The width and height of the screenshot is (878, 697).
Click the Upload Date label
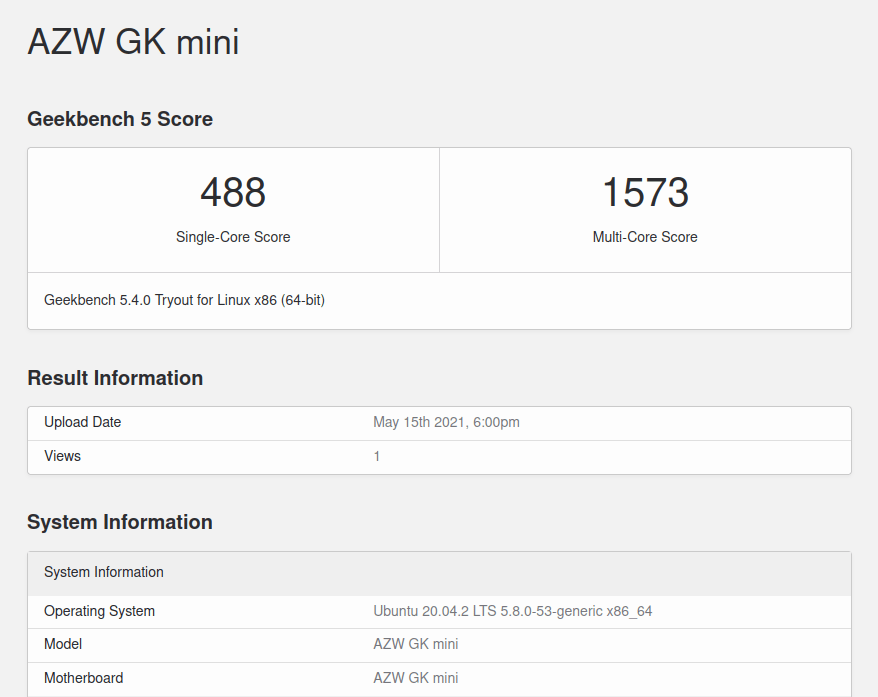[x=82, y=422]
